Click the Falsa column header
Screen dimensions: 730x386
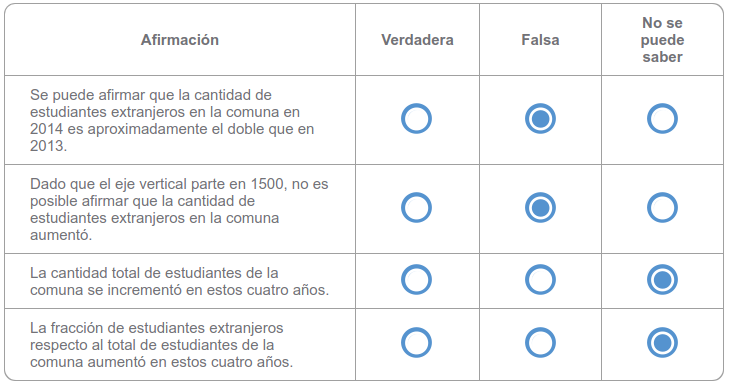point(540,40)
